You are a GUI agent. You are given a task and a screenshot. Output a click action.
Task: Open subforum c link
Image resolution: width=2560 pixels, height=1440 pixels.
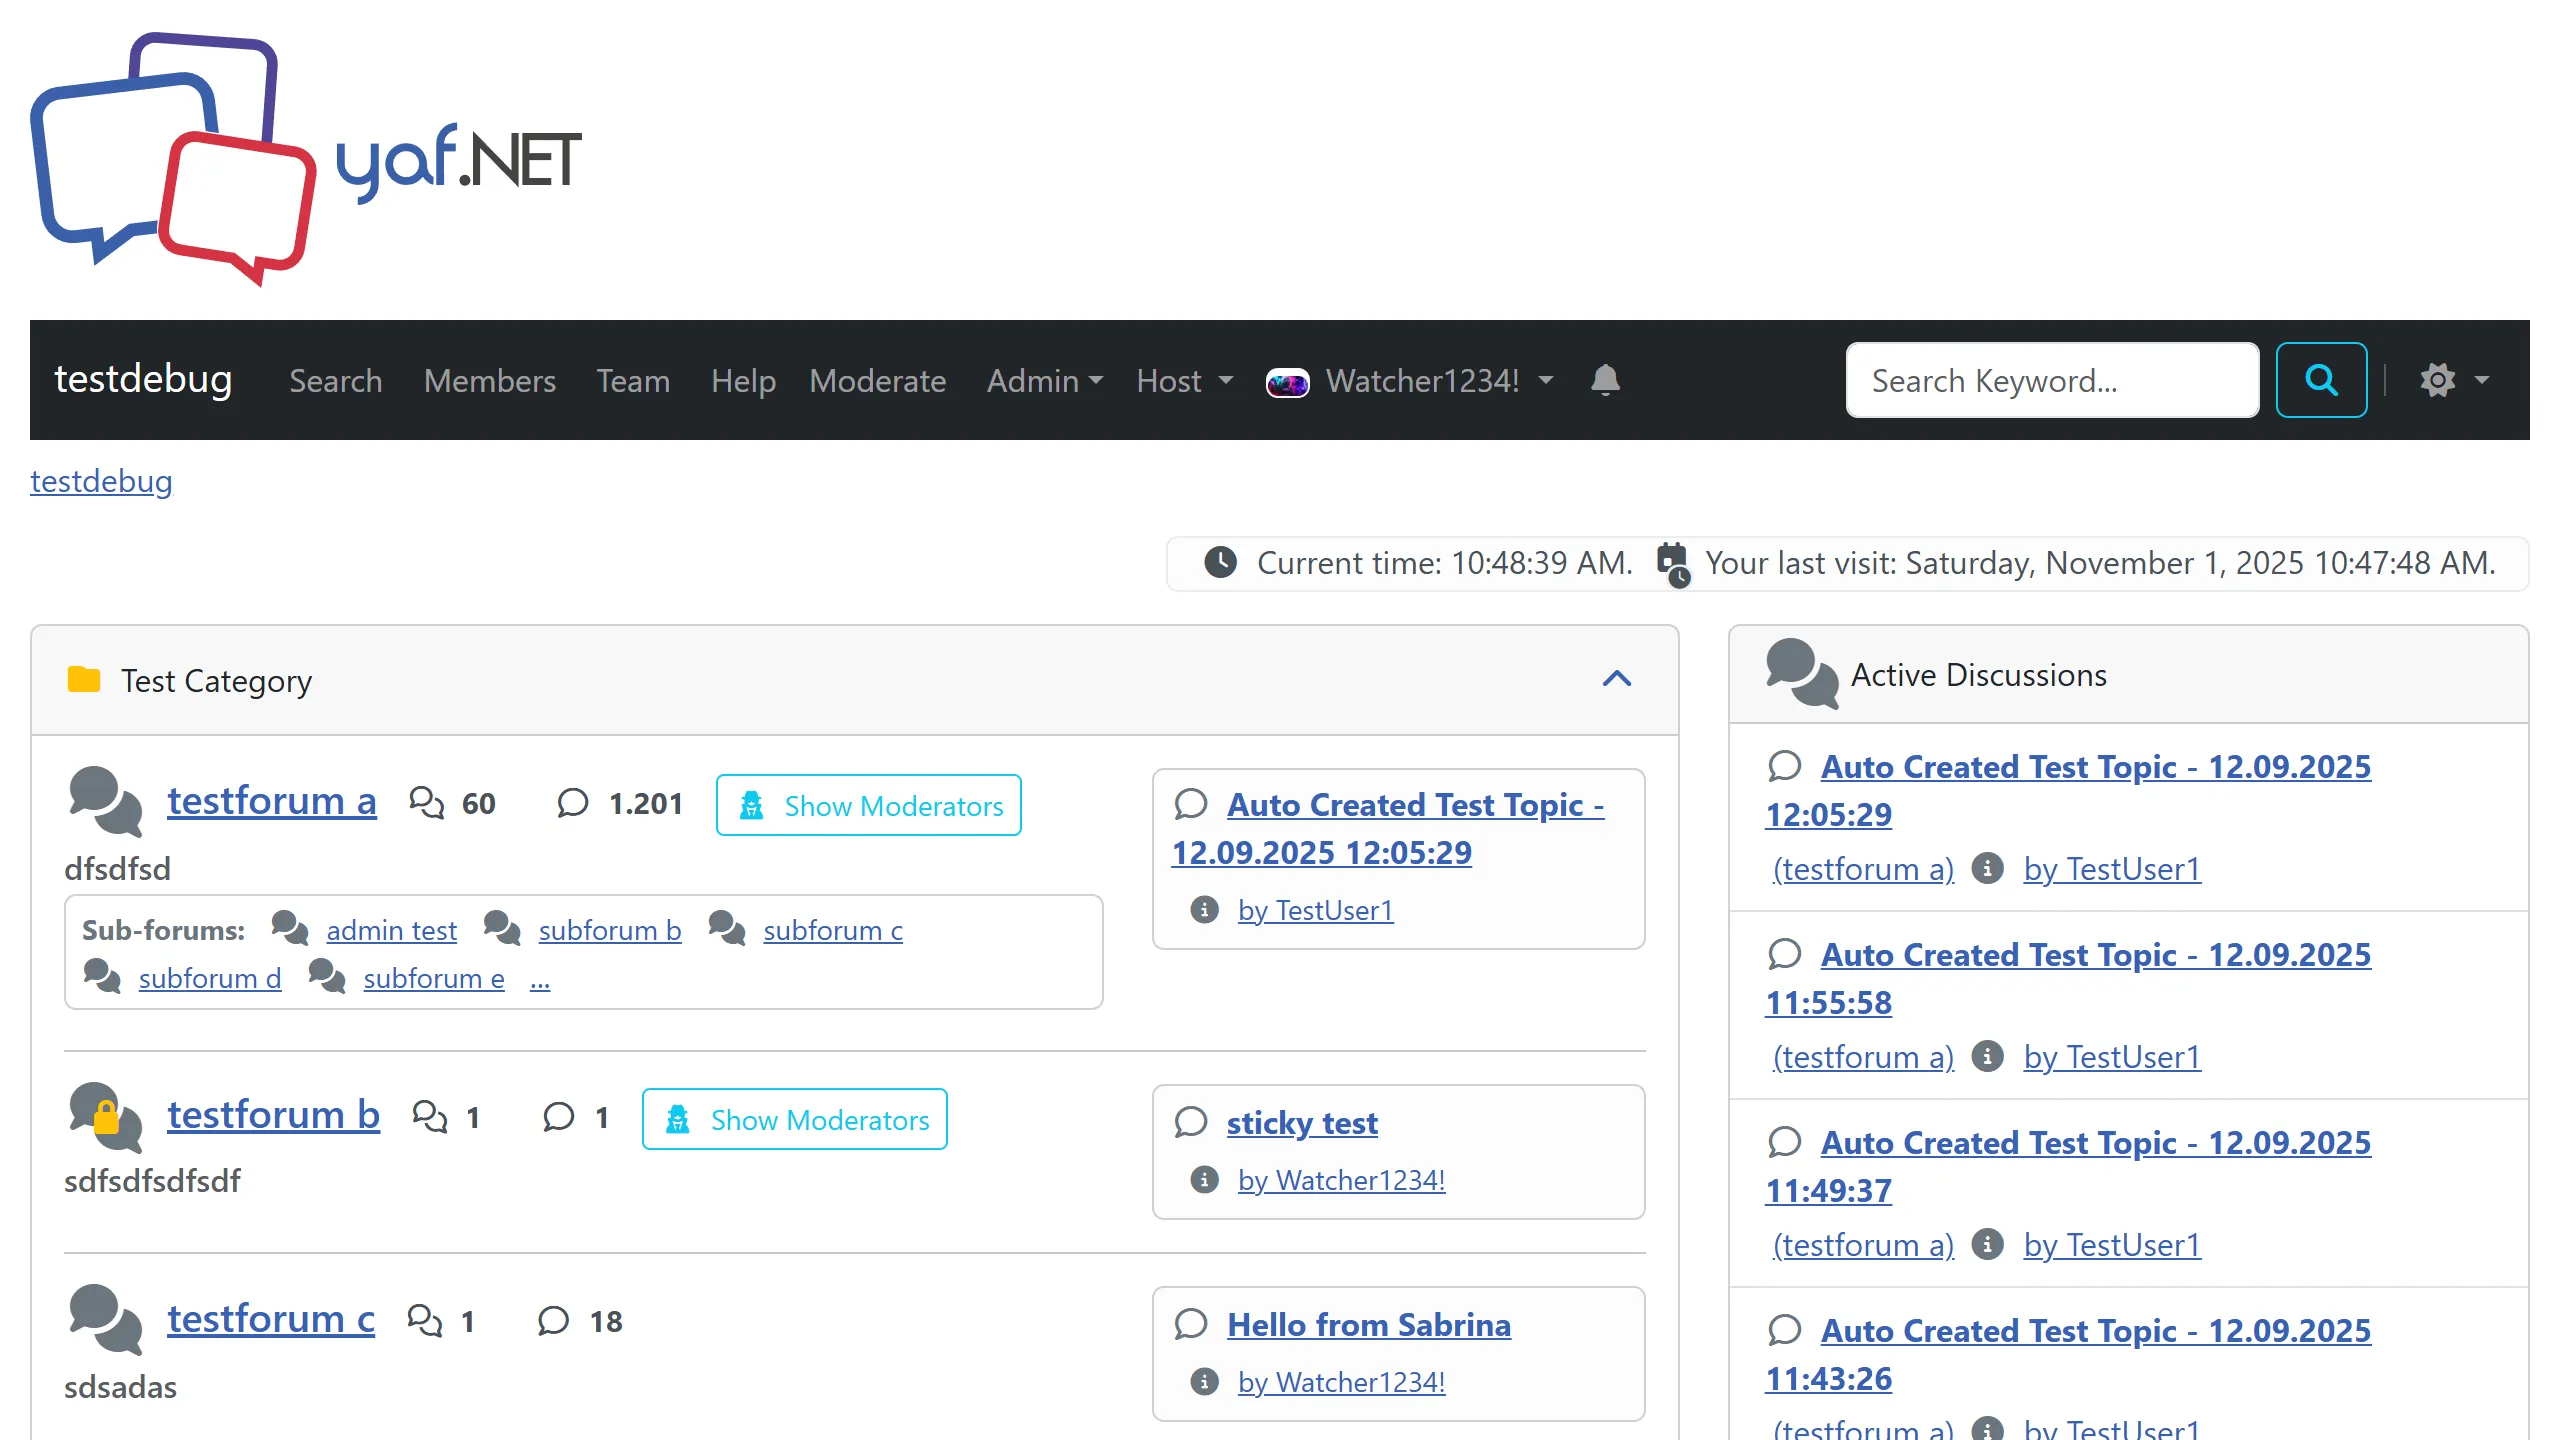pos(832,930)
